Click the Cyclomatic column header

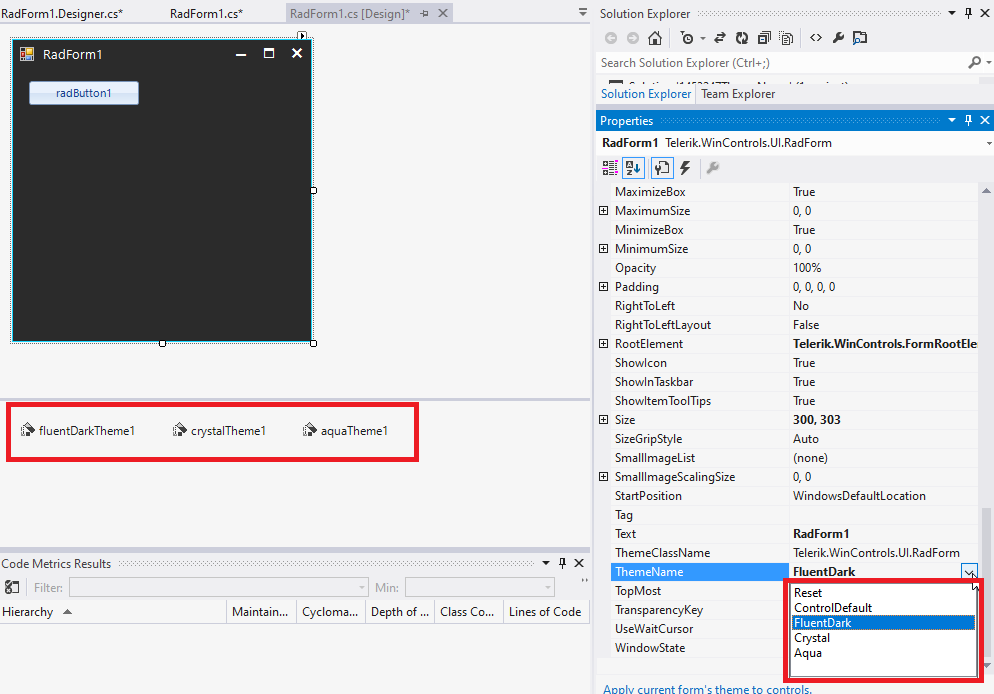(x=330, y=612)
